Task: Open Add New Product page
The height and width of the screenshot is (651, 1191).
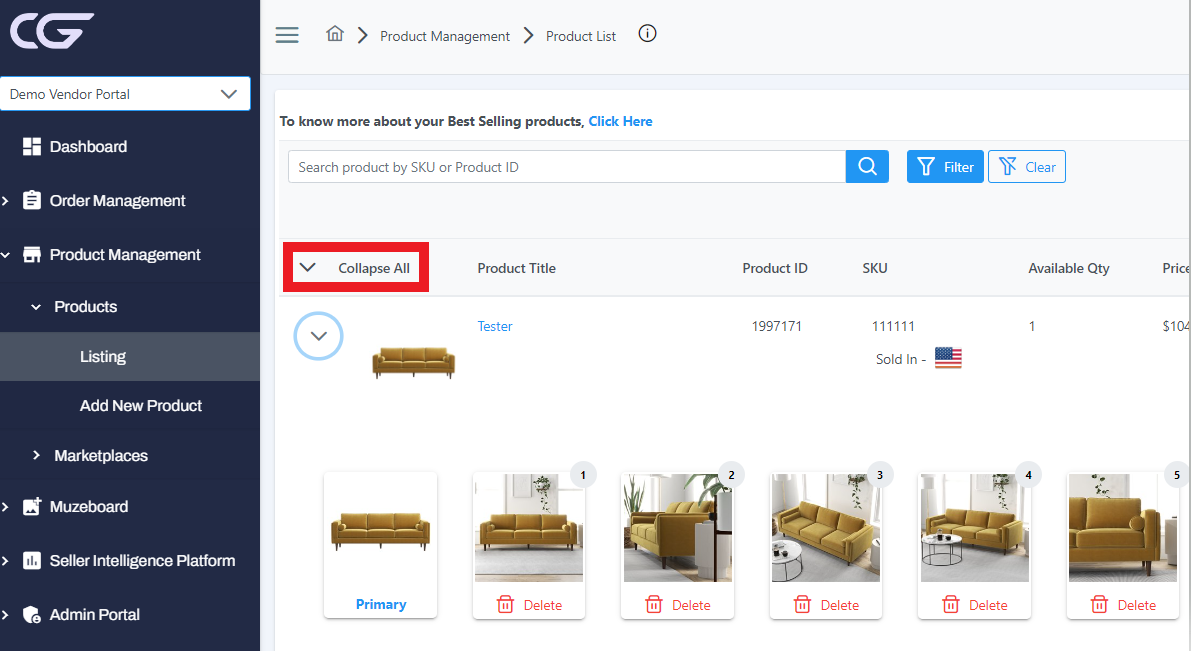Action: (x=141, y=406)
